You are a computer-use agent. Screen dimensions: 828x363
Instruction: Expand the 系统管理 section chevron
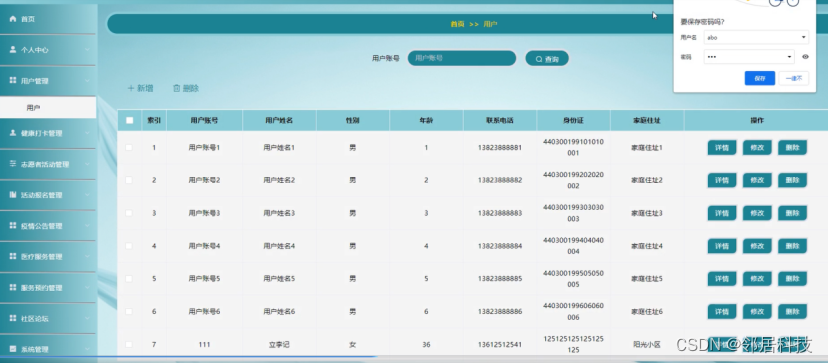tap(87, 349)
